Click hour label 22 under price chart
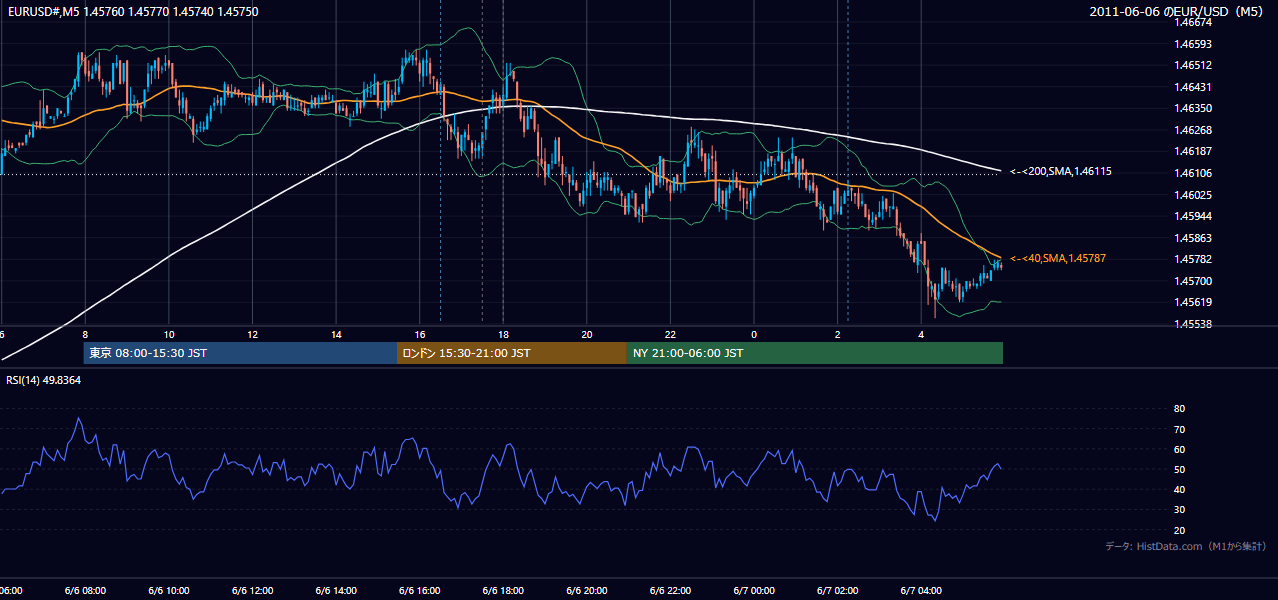1278x600 pixels. coord(671,334)
